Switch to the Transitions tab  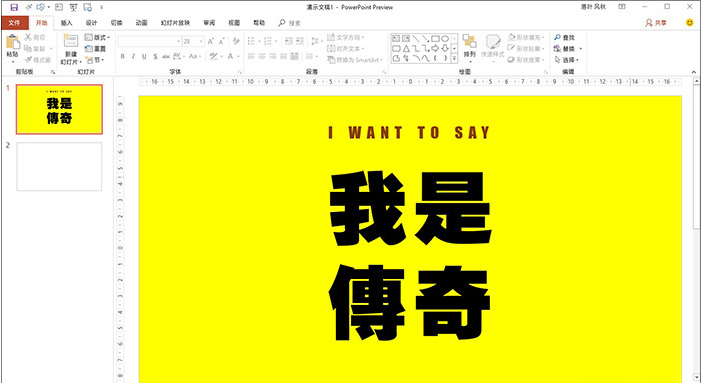[117, 23]
